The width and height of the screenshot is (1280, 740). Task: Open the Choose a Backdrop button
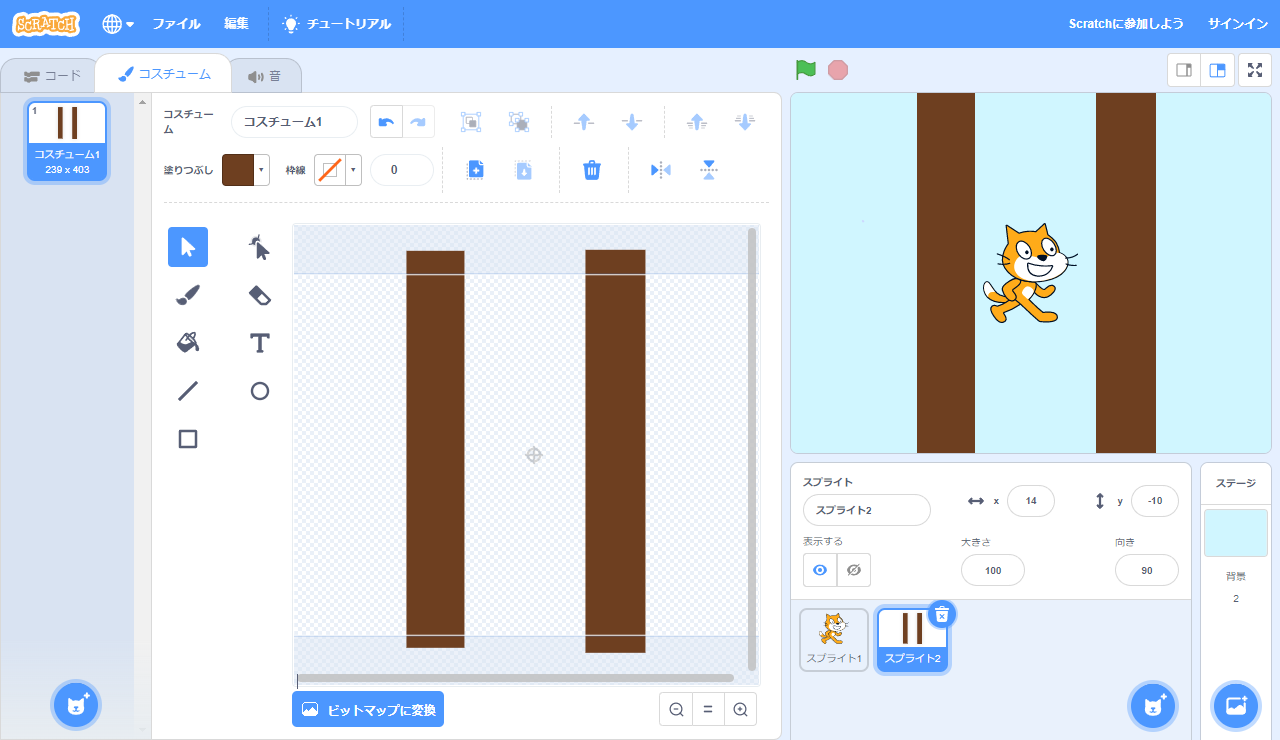[1236, 706]
